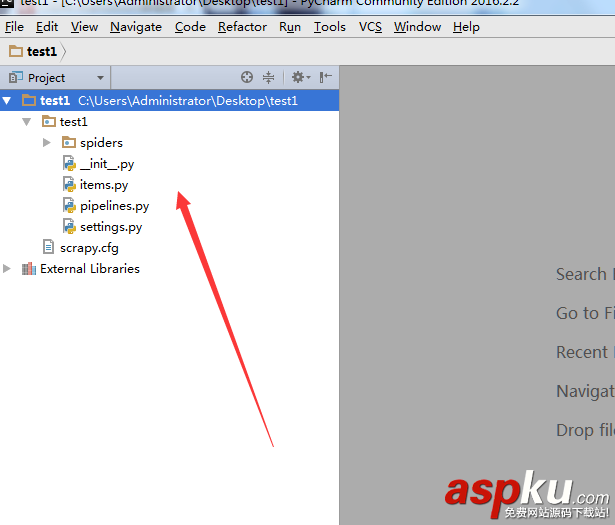Click the Search hint text in editor

[585, 274]
